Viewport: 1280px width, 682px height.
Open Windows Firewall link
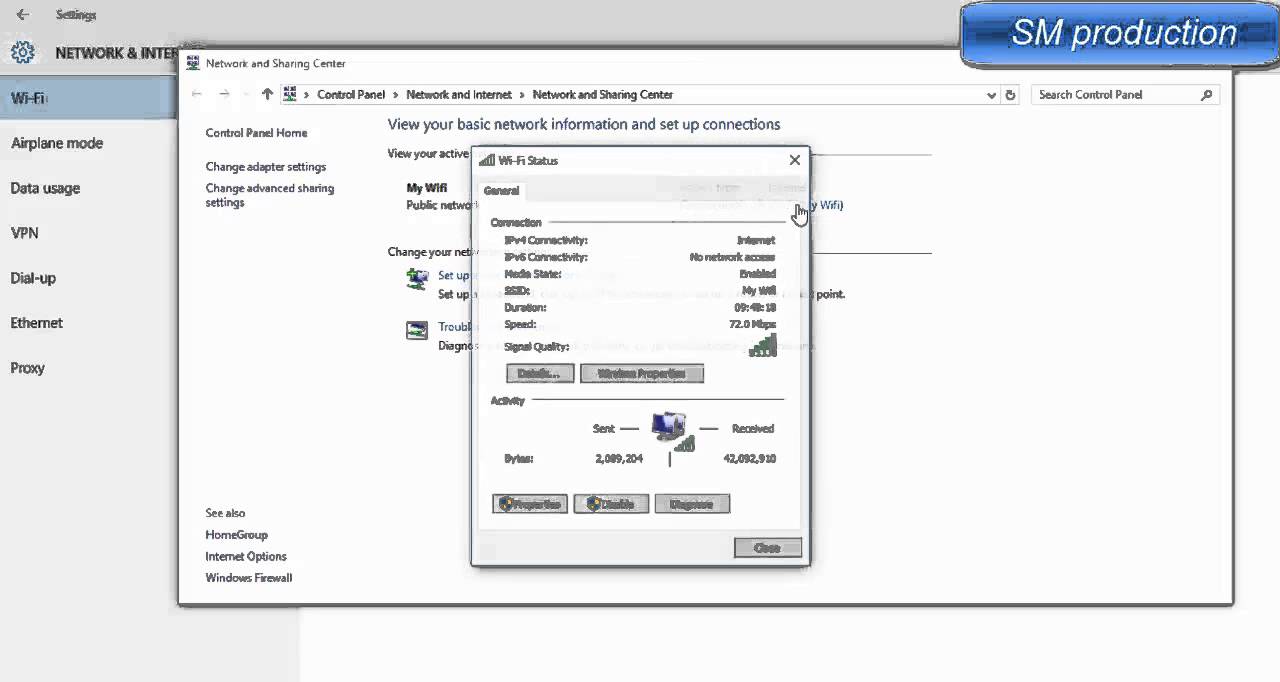tap(249, 578)
